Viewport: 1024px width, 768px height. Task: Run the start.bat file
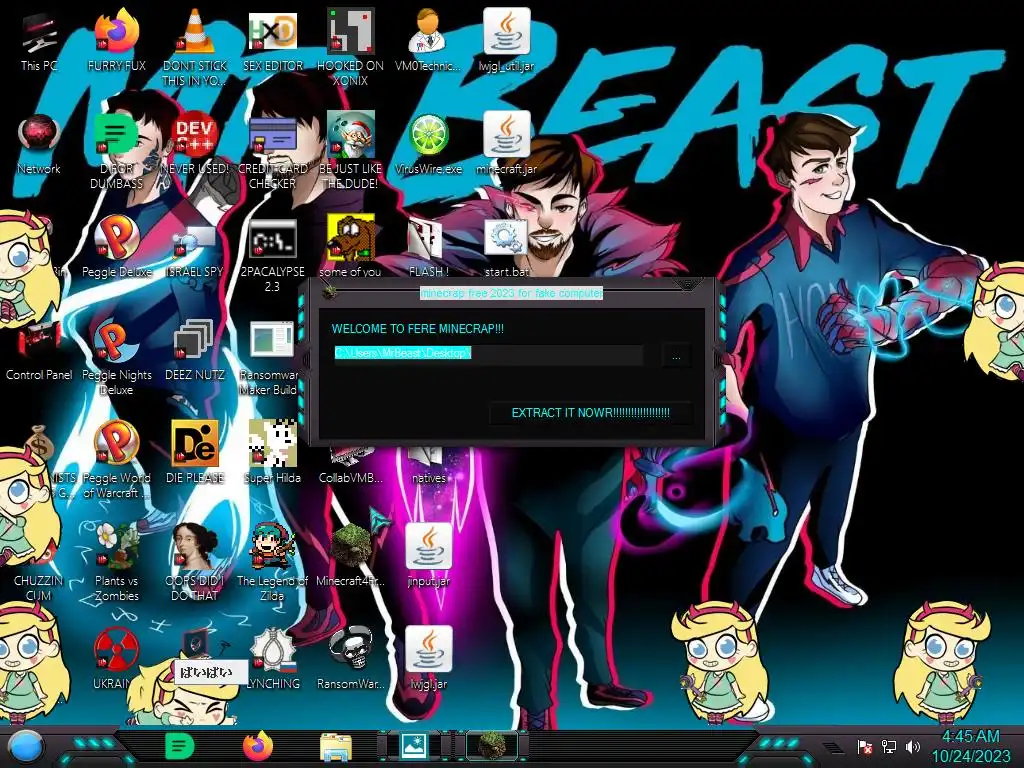506,247
